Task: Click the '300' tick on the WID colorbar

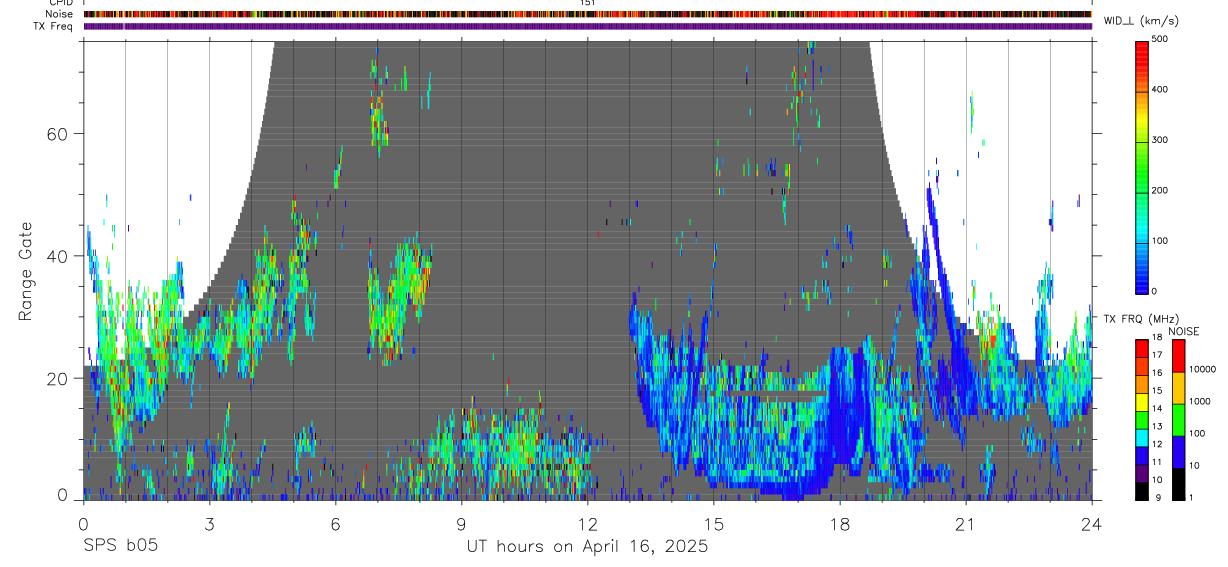Action: (1160, 140)
